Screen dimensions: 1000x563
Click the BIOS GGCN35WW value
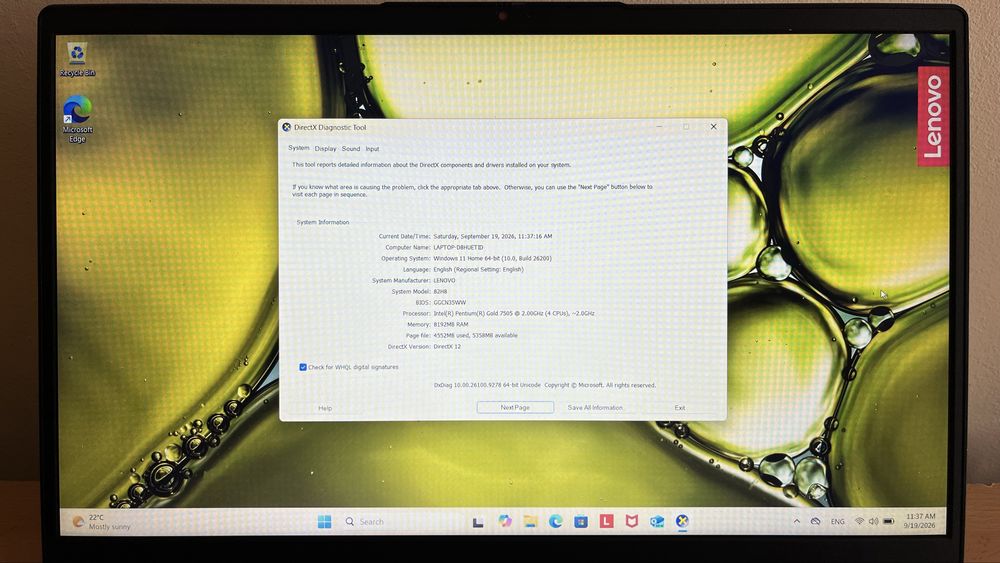tap(450, 303)
